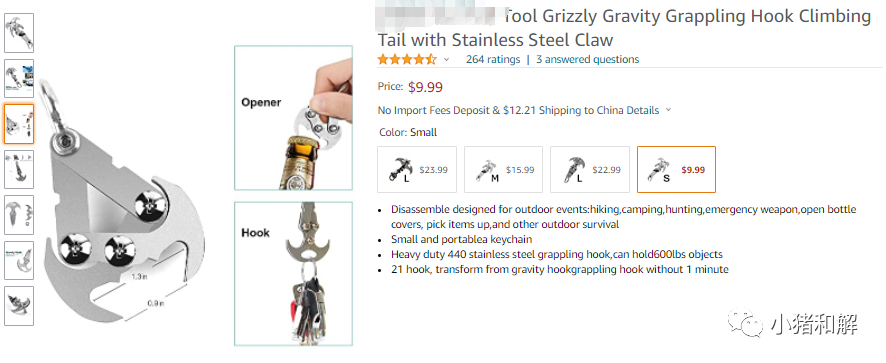Select the second thumbnail in the gallery
886x363 pixels.
pyautogui.click(x=19, y=79)
